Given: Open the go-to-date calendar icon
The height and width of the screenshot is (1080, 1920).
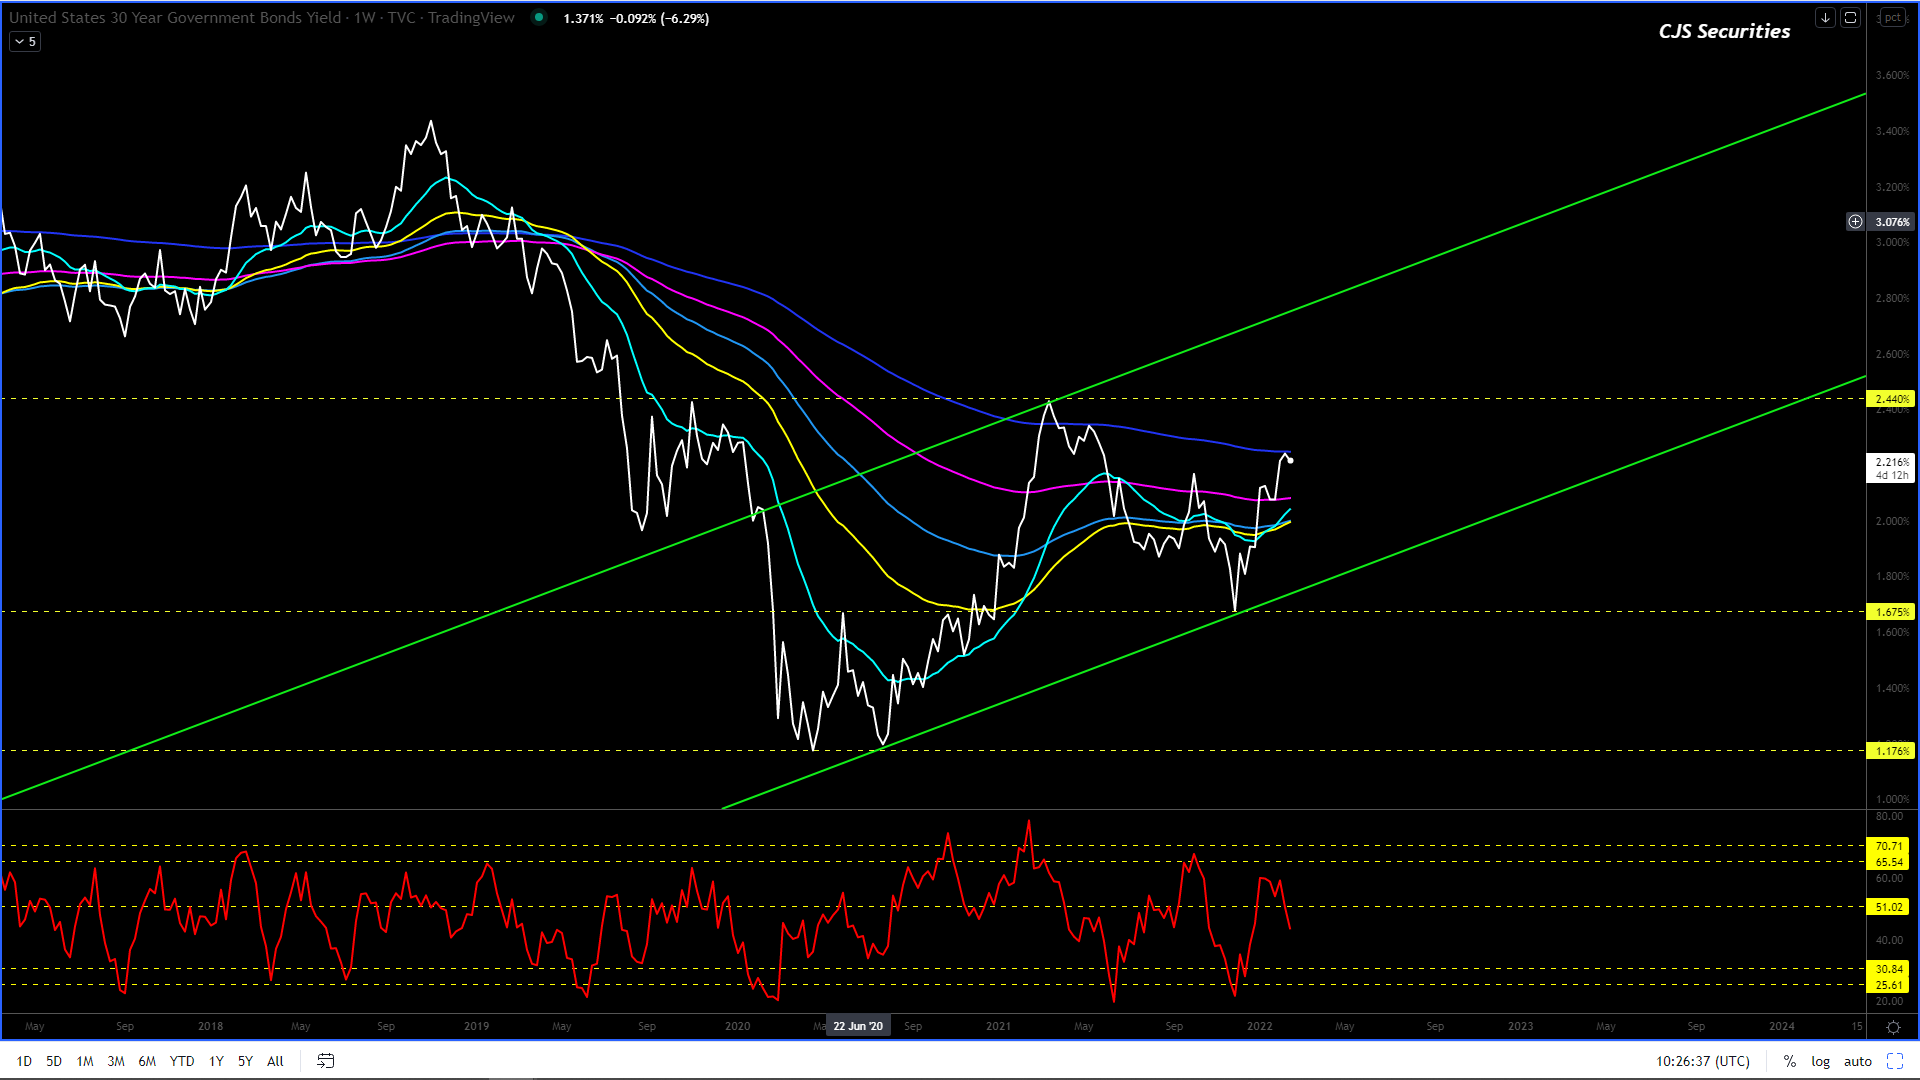Looking at the screenshot, I should 325,1061.
